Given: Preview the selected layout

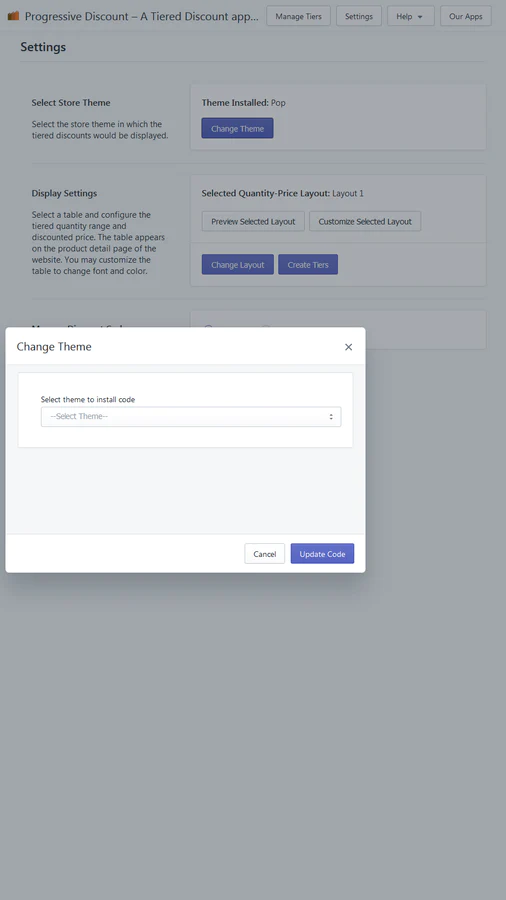Looking at the screenshot, I should pos(253,221).
